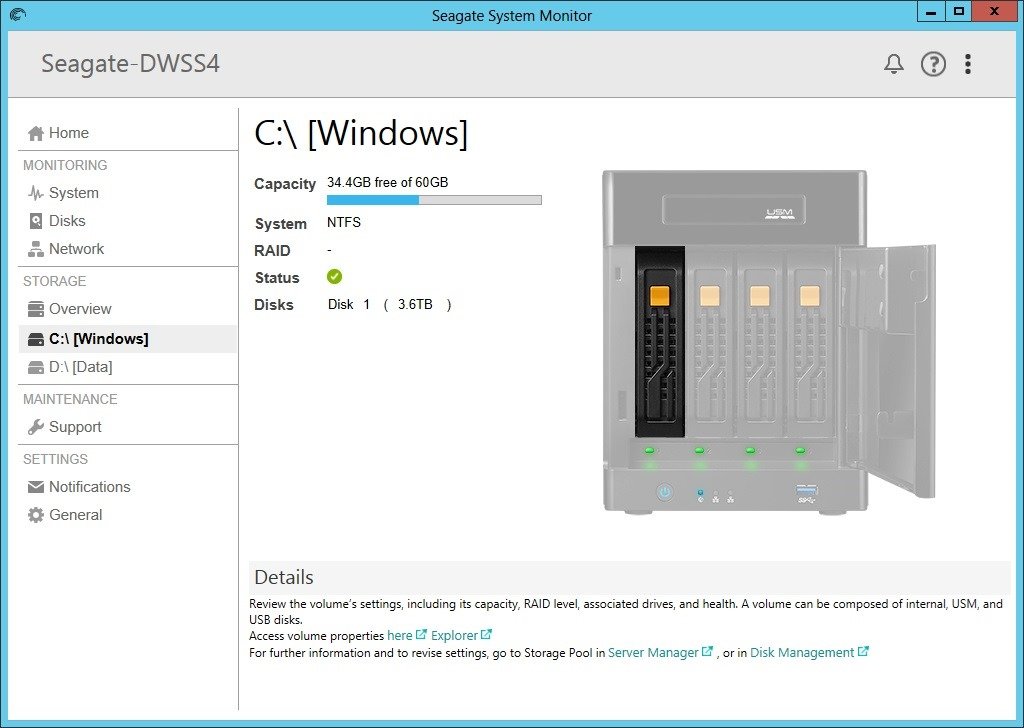Click the fourth drive bay in NAS image
This screenshot has height=728, width=1024.
pyautogui.click(x=811, y=341)
